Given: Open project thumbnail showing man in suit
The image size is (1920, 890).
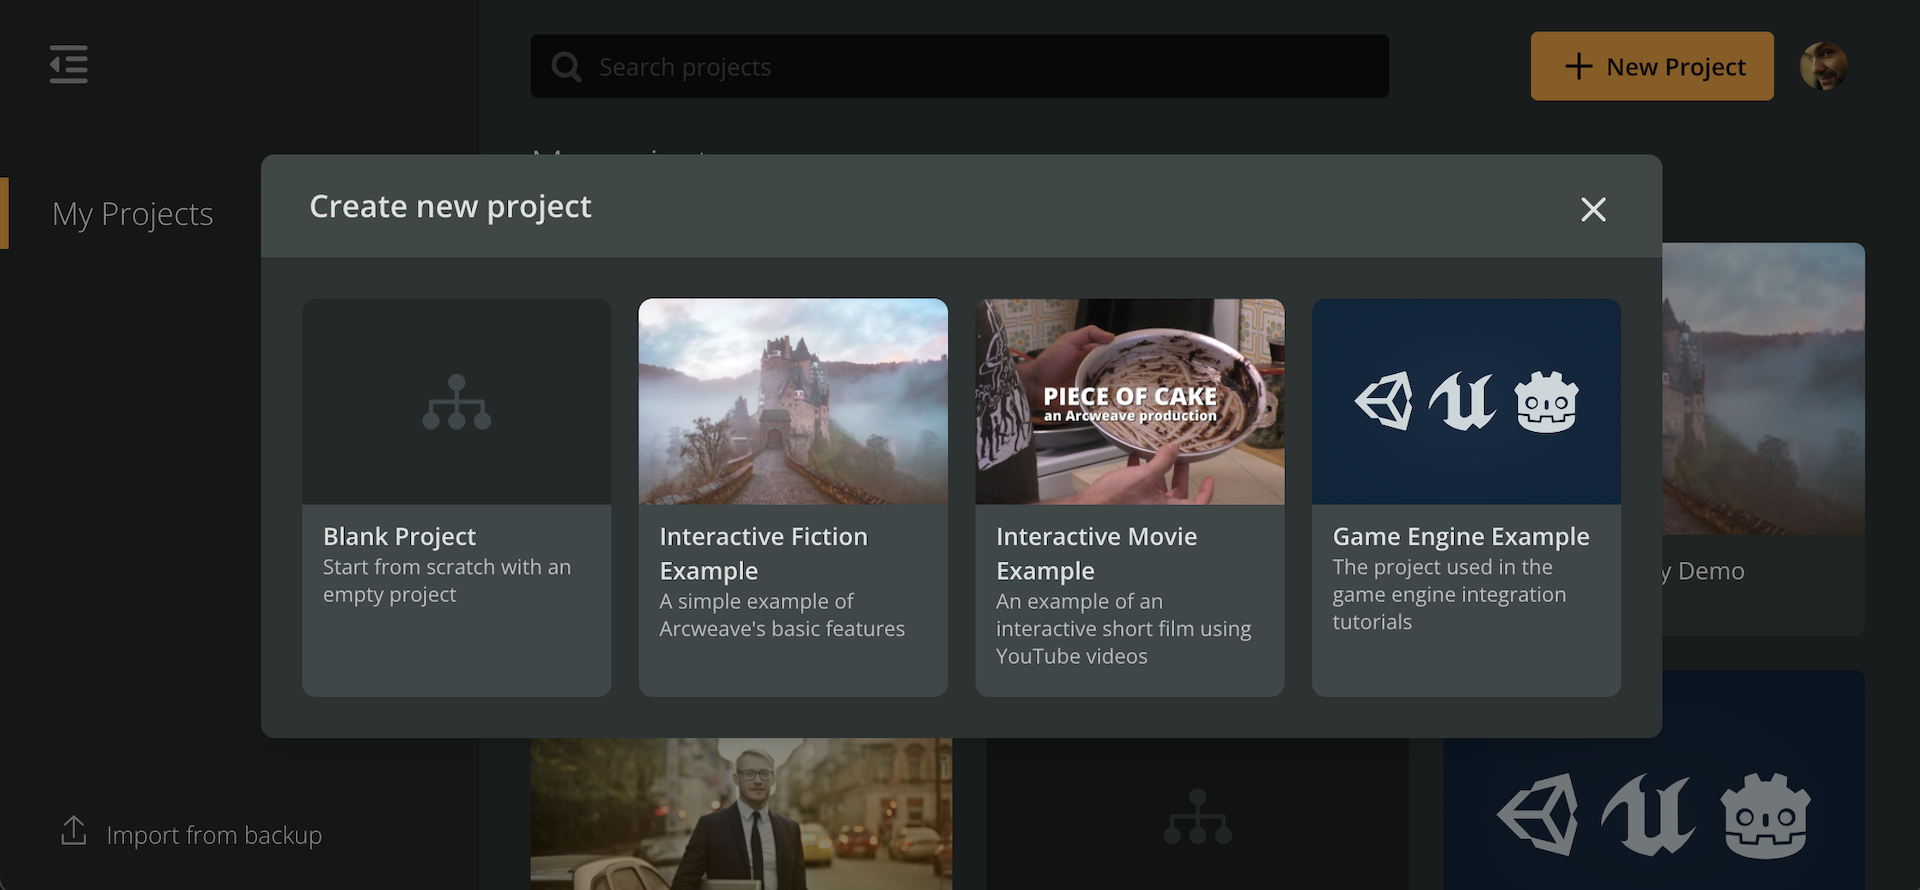Looking at the screenshot, I should tap(740, 814).
